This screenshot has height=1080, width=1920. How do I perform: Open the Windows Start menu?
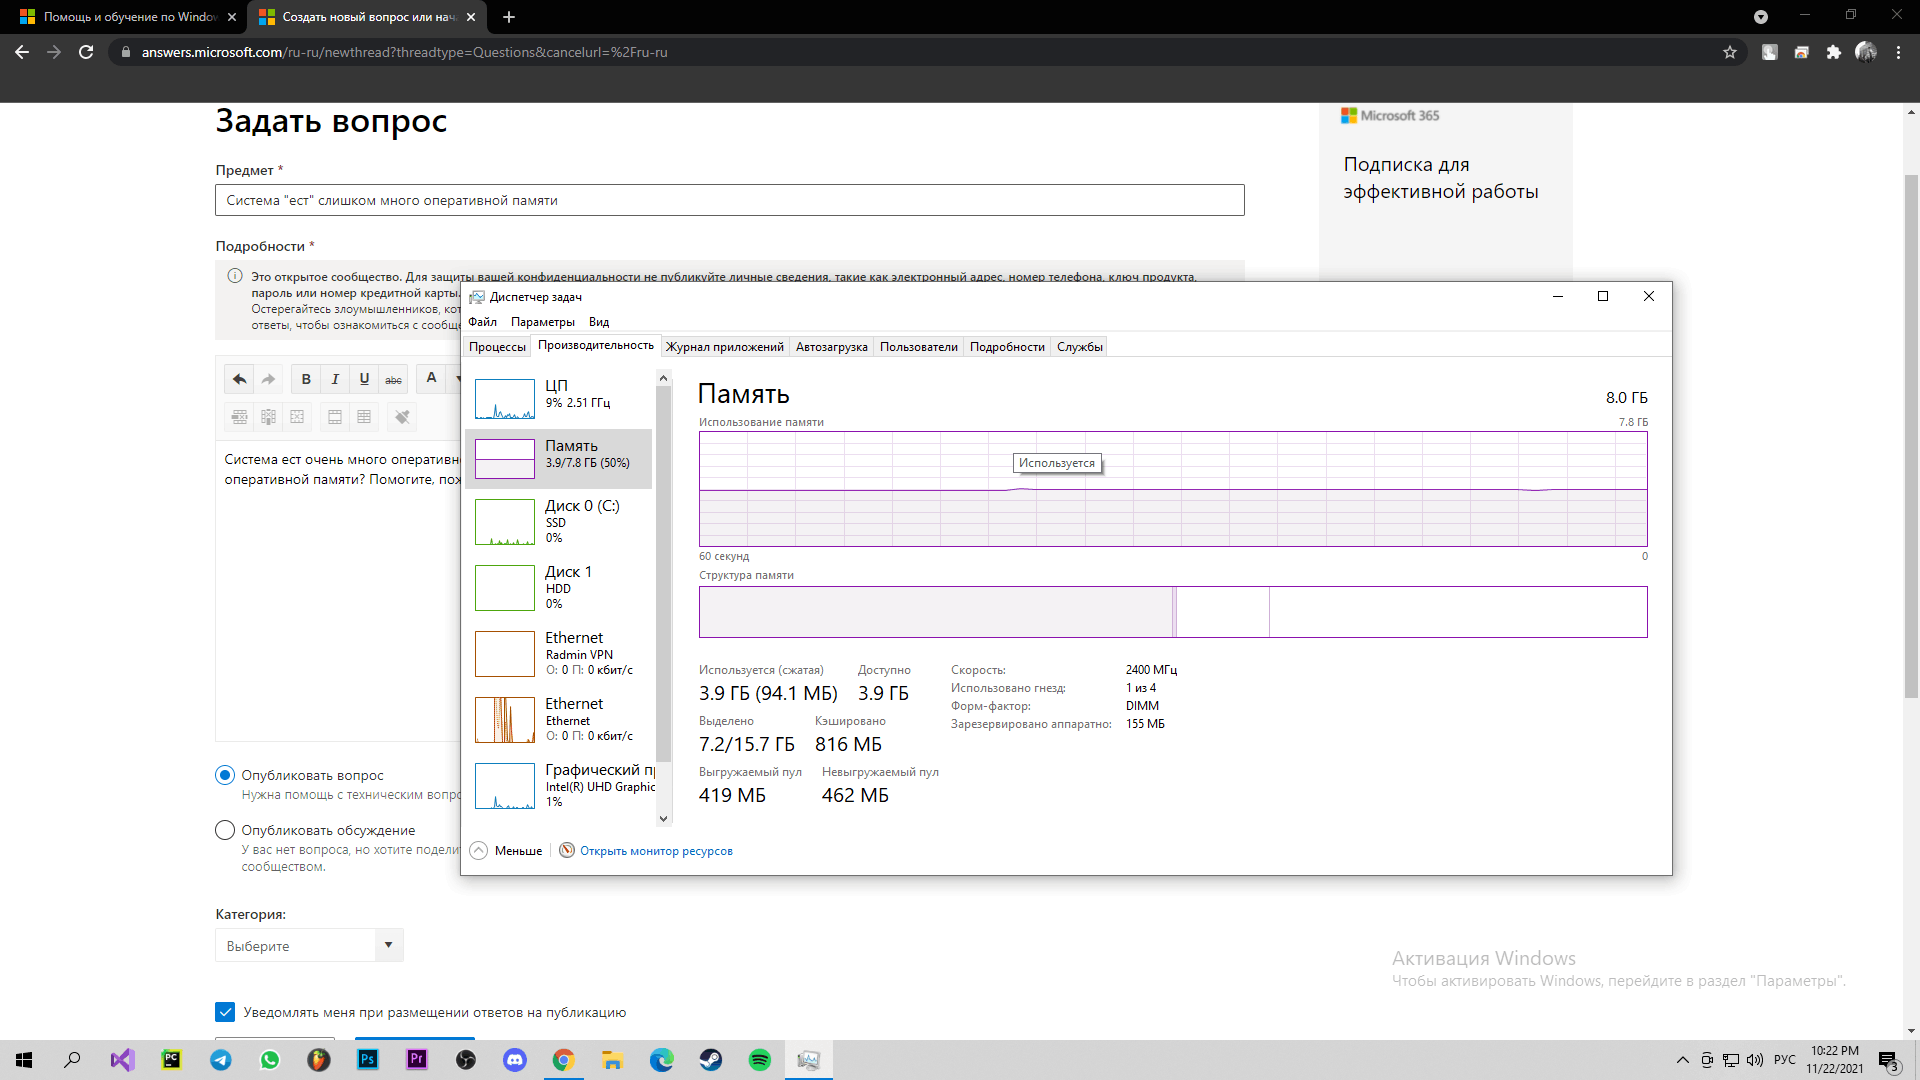24,1060
